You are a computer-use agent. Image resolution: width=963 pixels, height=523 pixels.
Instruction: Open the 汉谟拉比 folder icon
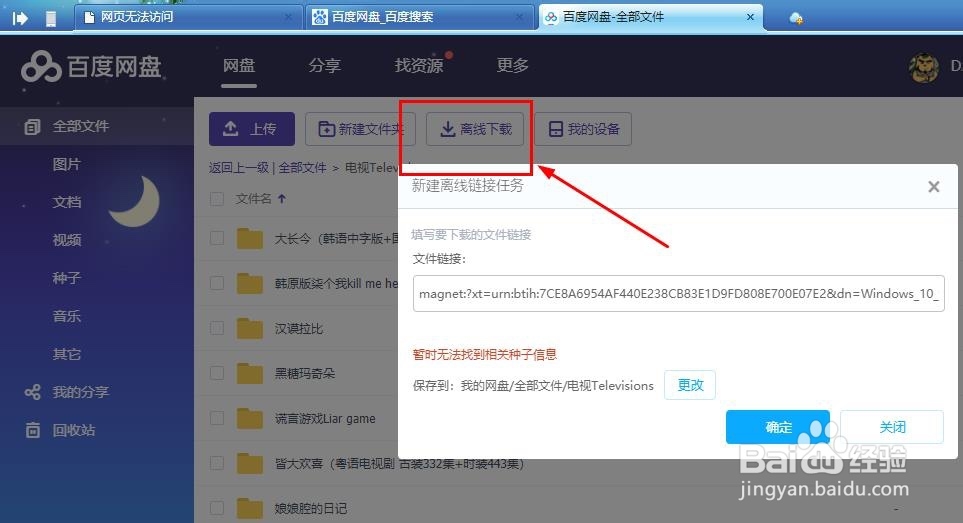tap(250, 328)
